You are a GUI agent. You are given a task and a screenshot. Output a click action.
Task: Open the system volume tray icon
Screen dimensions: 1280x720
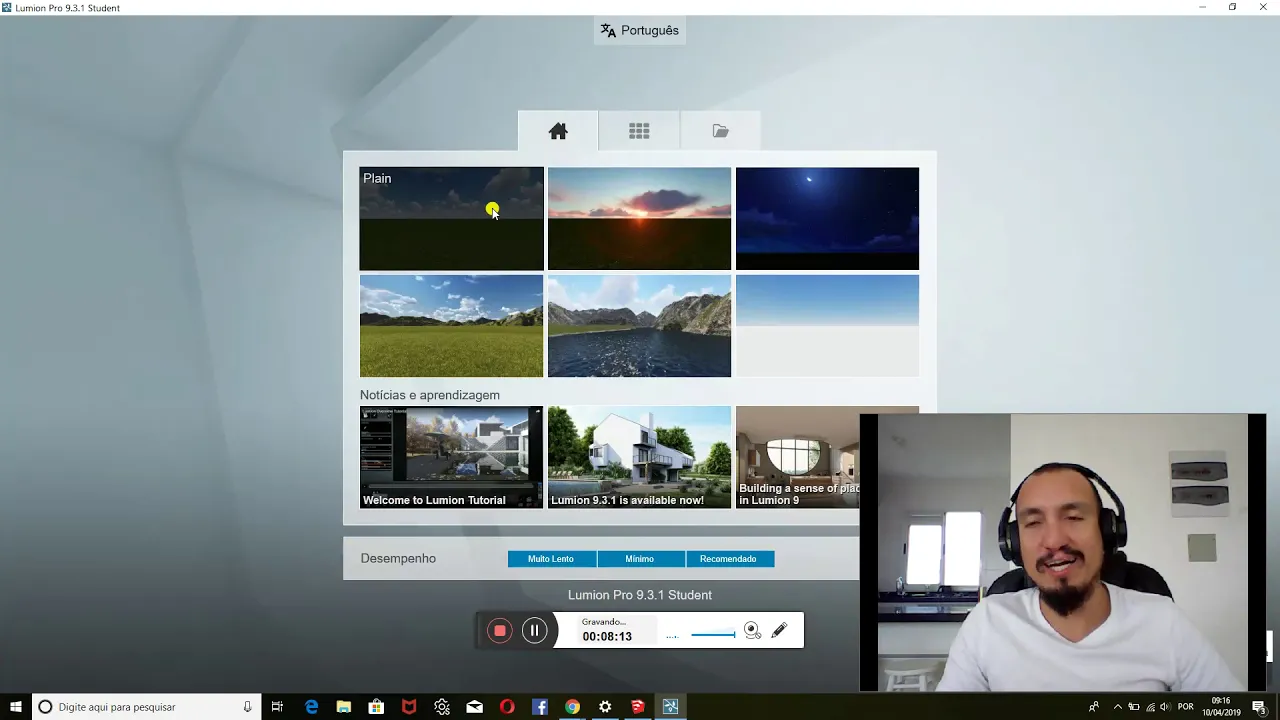pos(1165,707)
